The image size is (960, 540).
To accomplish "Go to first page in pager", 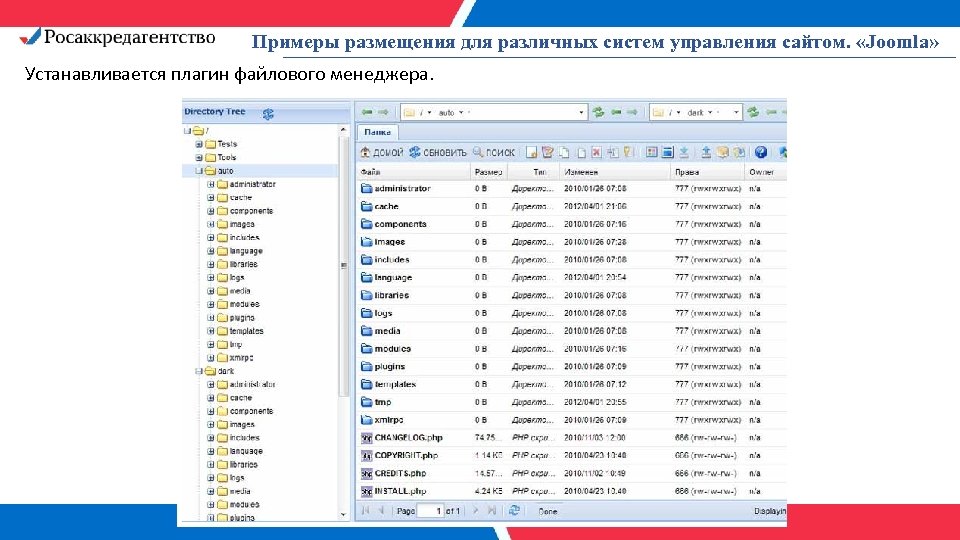I will tap(366, 511).
